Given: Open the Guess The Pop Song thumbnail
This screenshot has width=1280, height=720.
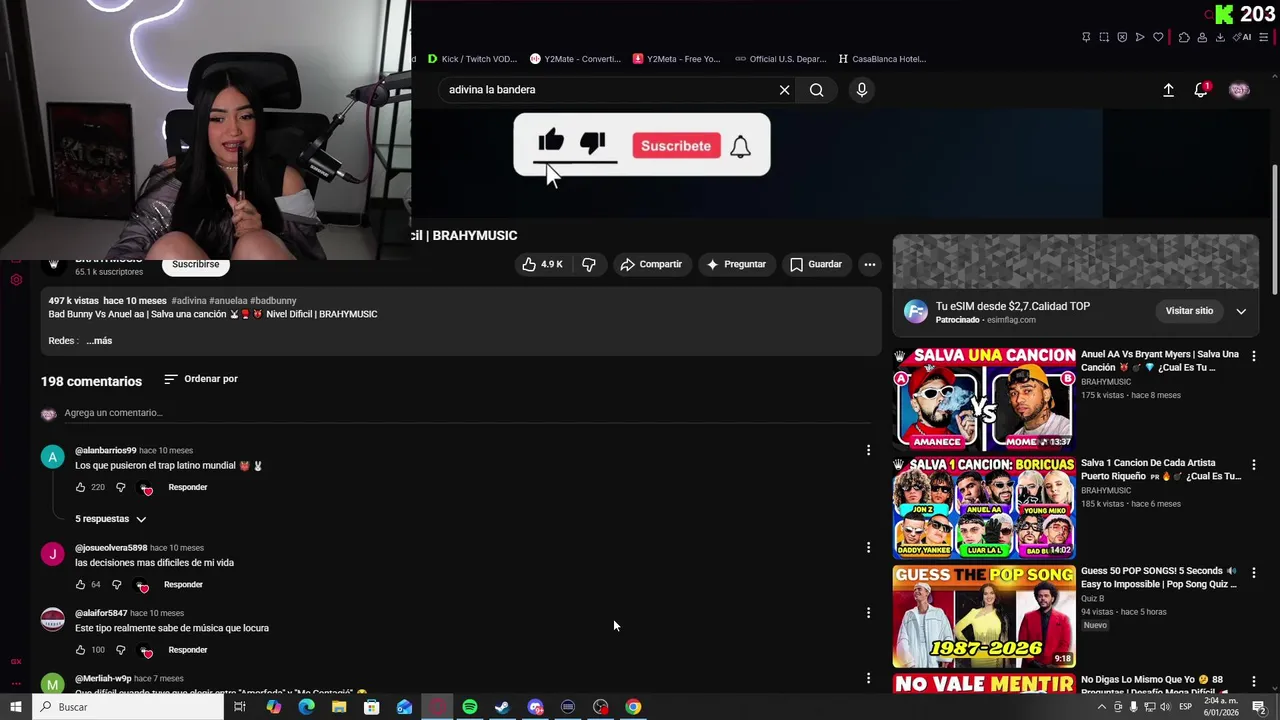Looking at the screenshot, I should point(984,616).
